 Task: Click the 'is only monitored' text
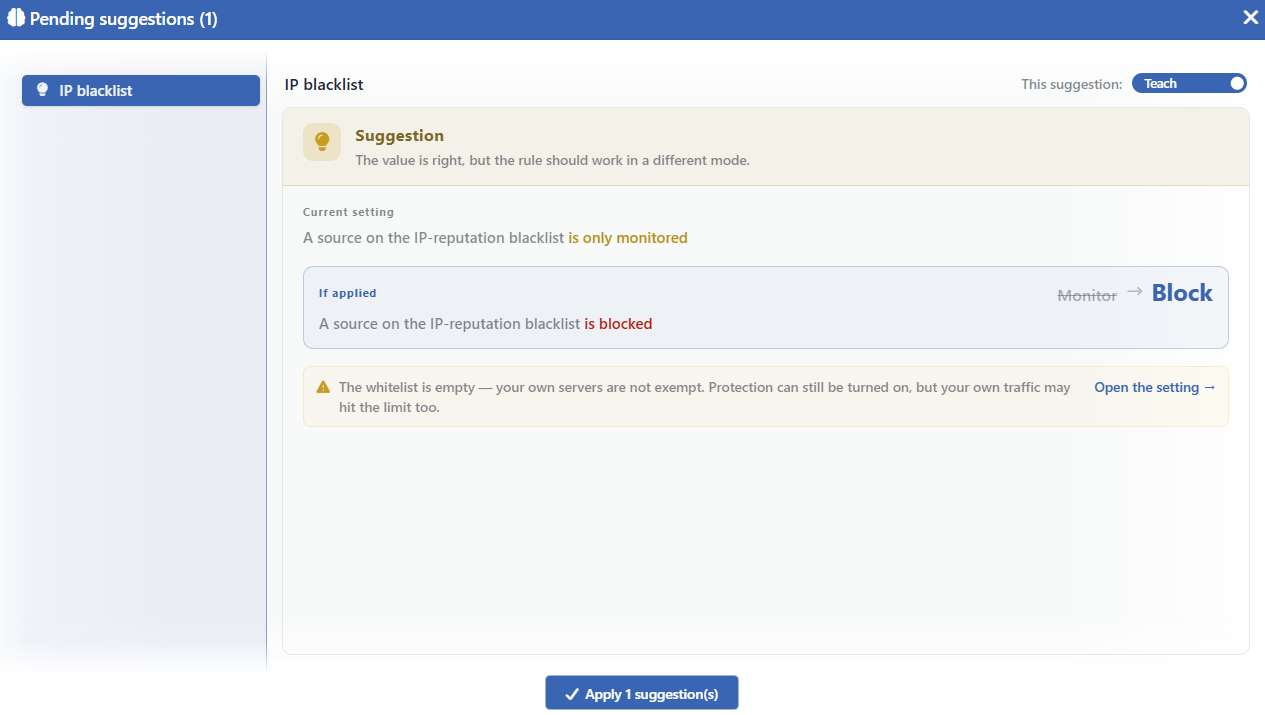pos(628,238)
